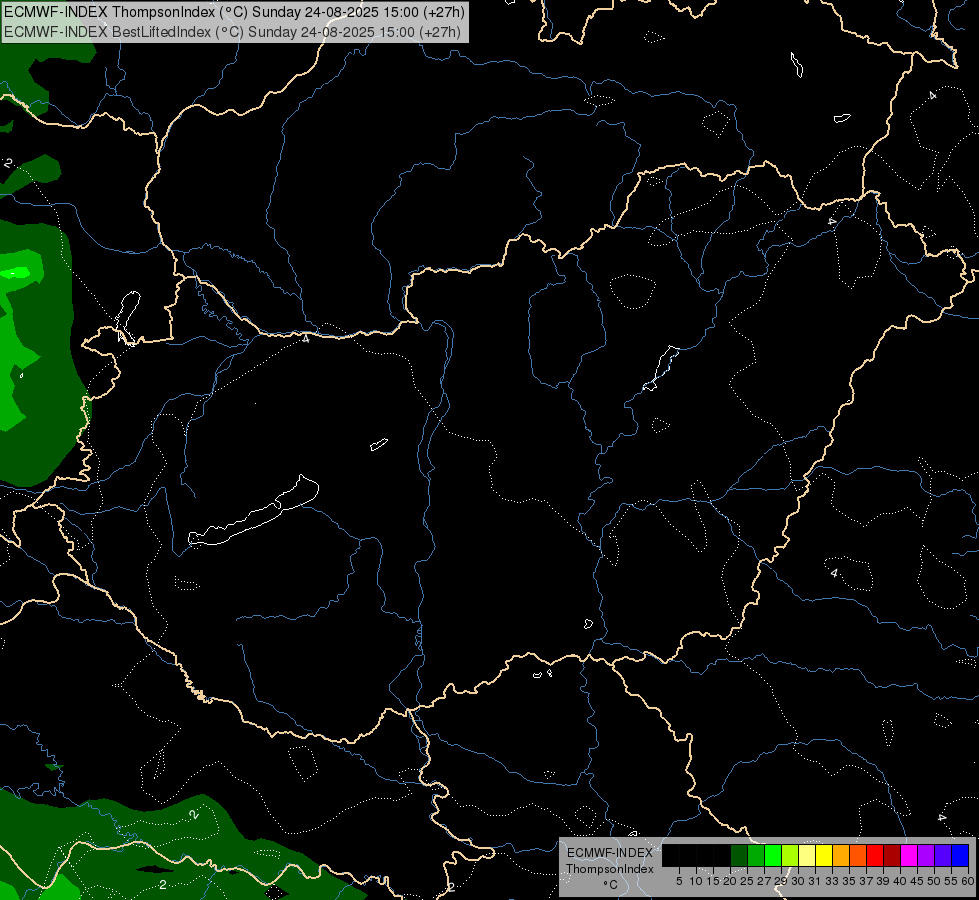Click legend scale value '20'
Screen dimensions: 979x900
pos(730,881)
